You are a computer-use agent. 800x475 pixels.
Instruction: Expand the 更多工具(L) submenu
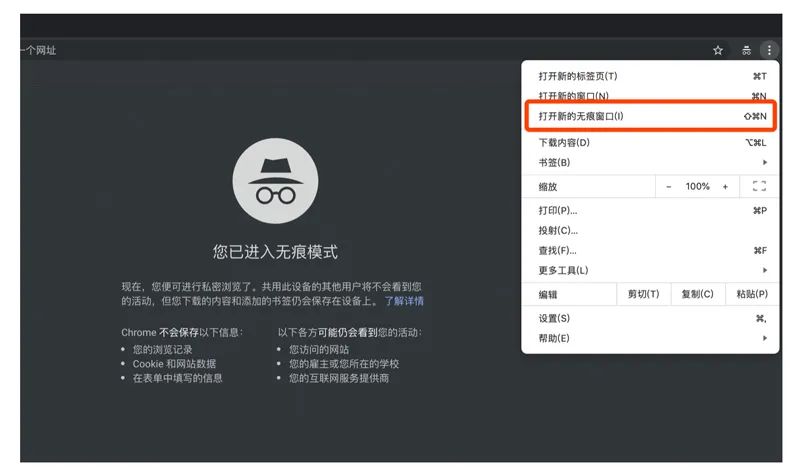pos(650,270)
